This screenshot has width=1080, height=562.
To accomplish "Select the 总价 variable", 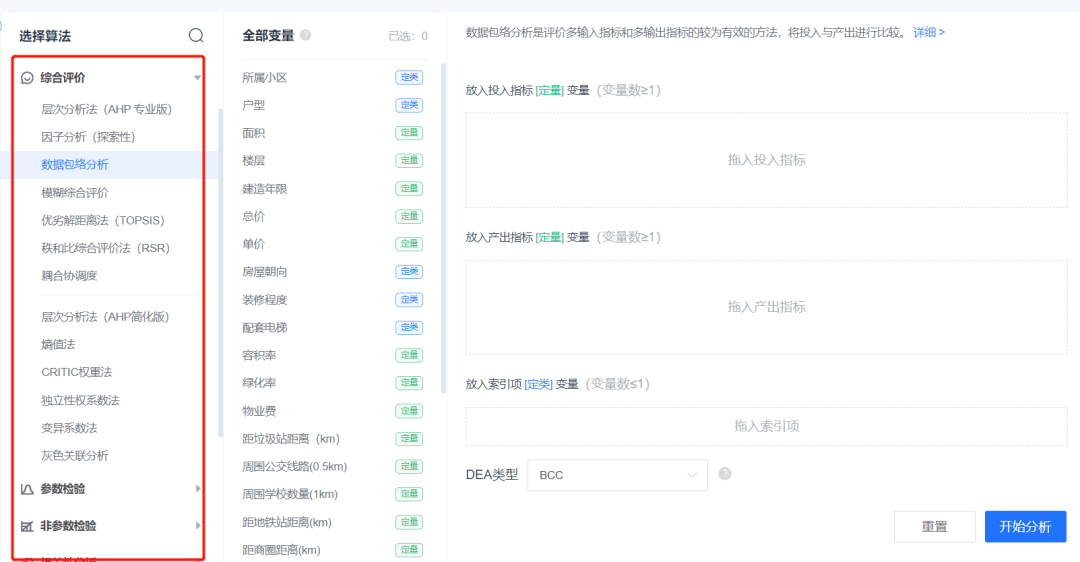I will 253,216.
